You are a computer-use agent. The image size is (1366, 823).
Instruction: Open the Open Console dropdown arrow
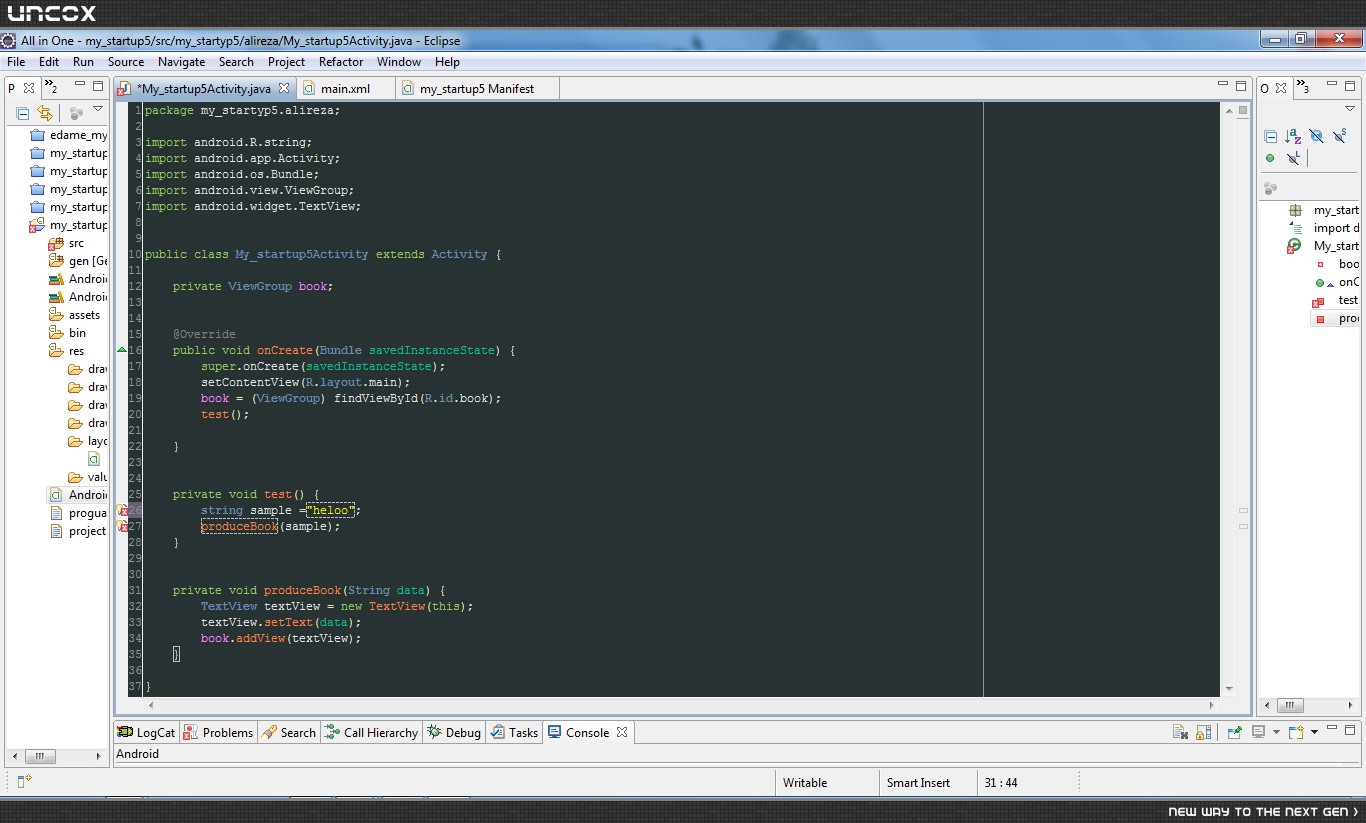click(1315, 733)
